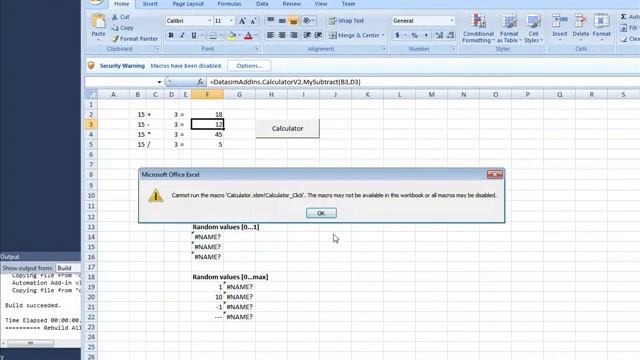Expand the Merge & Center dropdown arrow

383,36
